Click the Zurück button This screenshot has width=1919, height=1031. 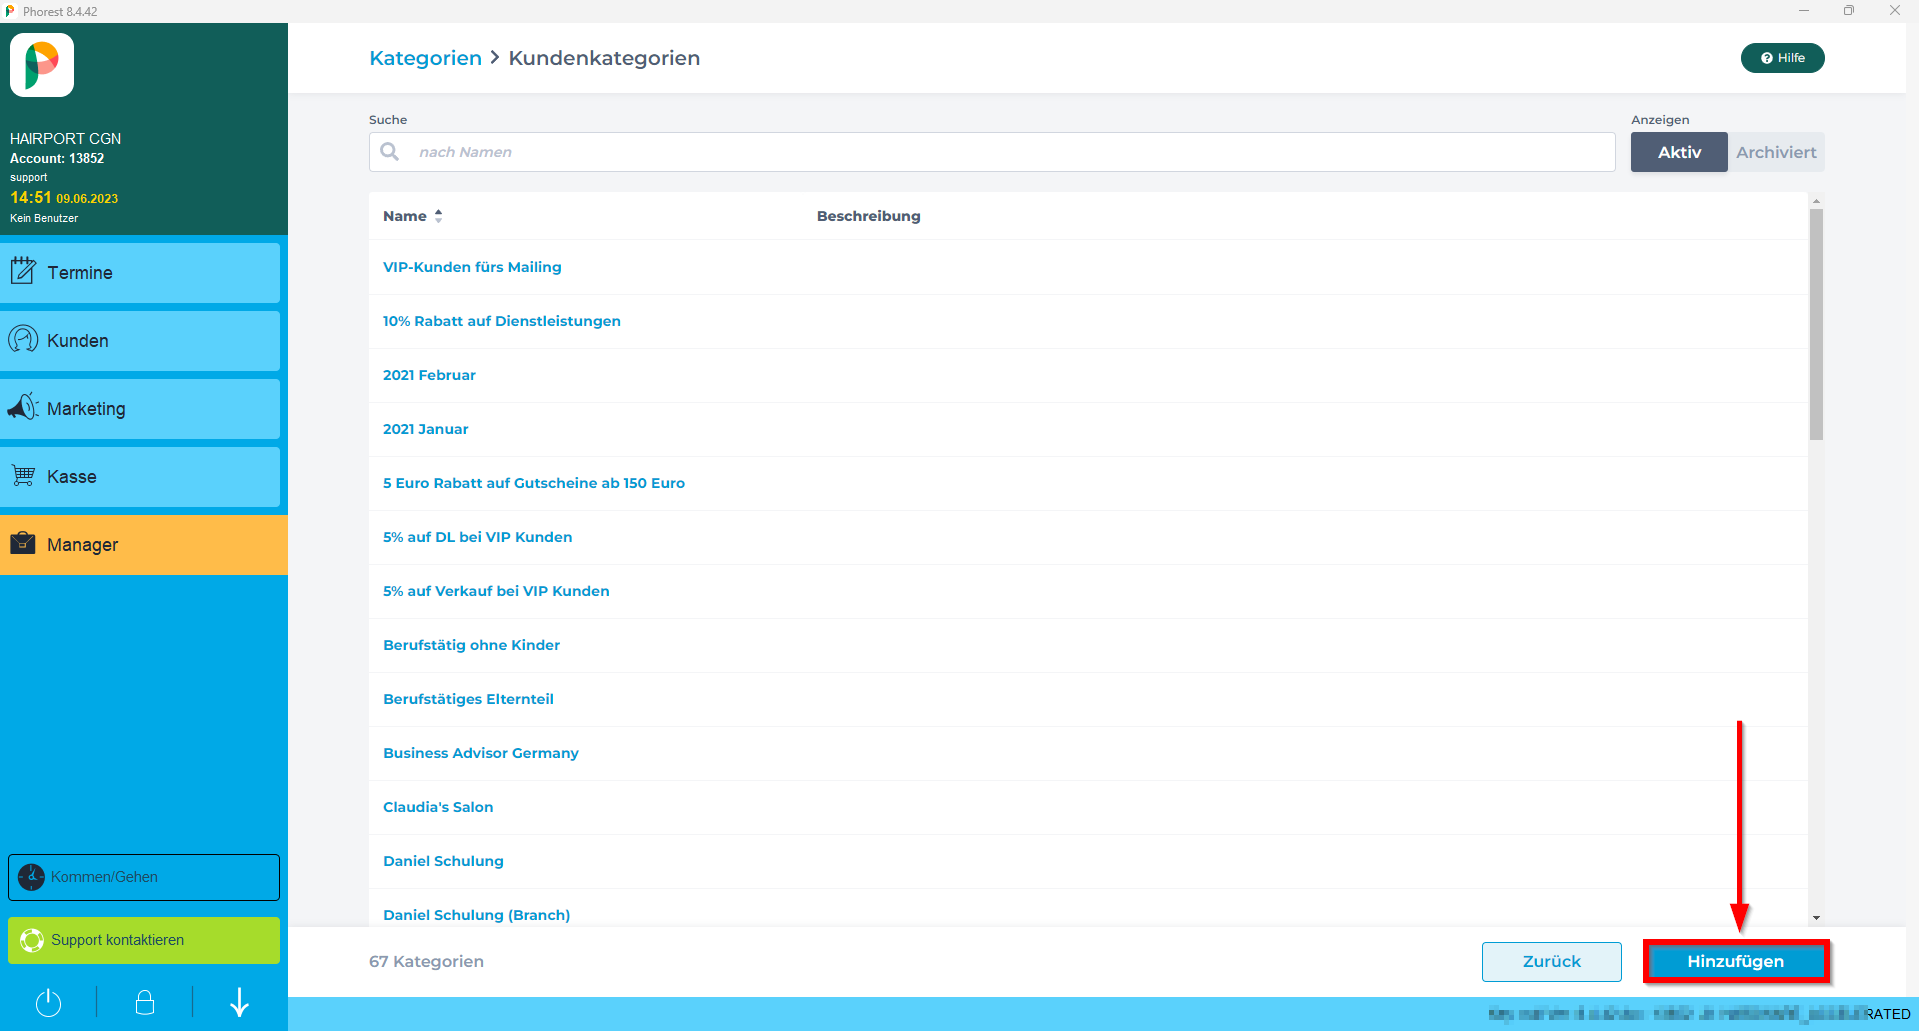point(1551,961)
